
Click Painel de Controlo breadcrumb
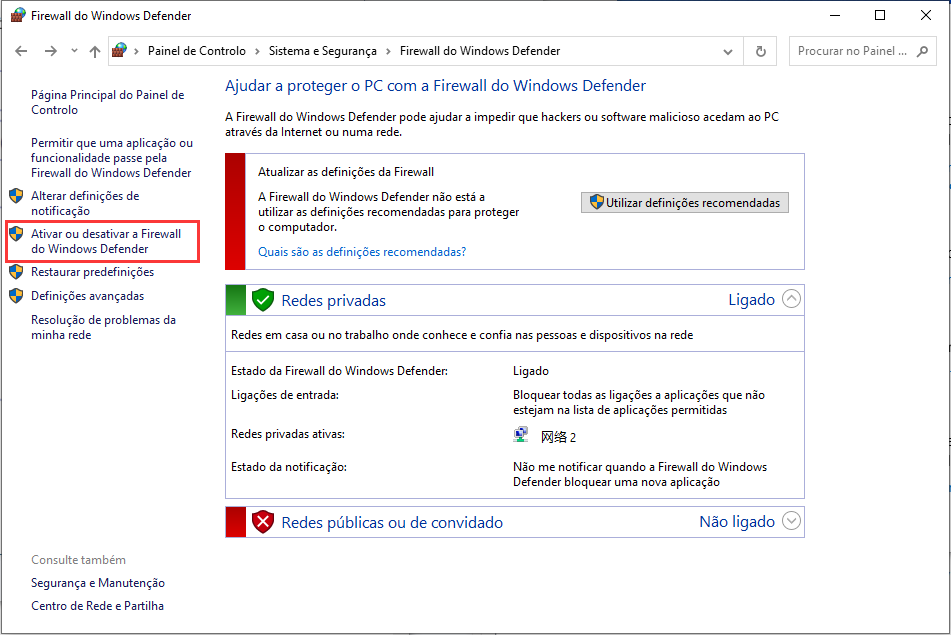pyautogui.click(x=197, y=51)
